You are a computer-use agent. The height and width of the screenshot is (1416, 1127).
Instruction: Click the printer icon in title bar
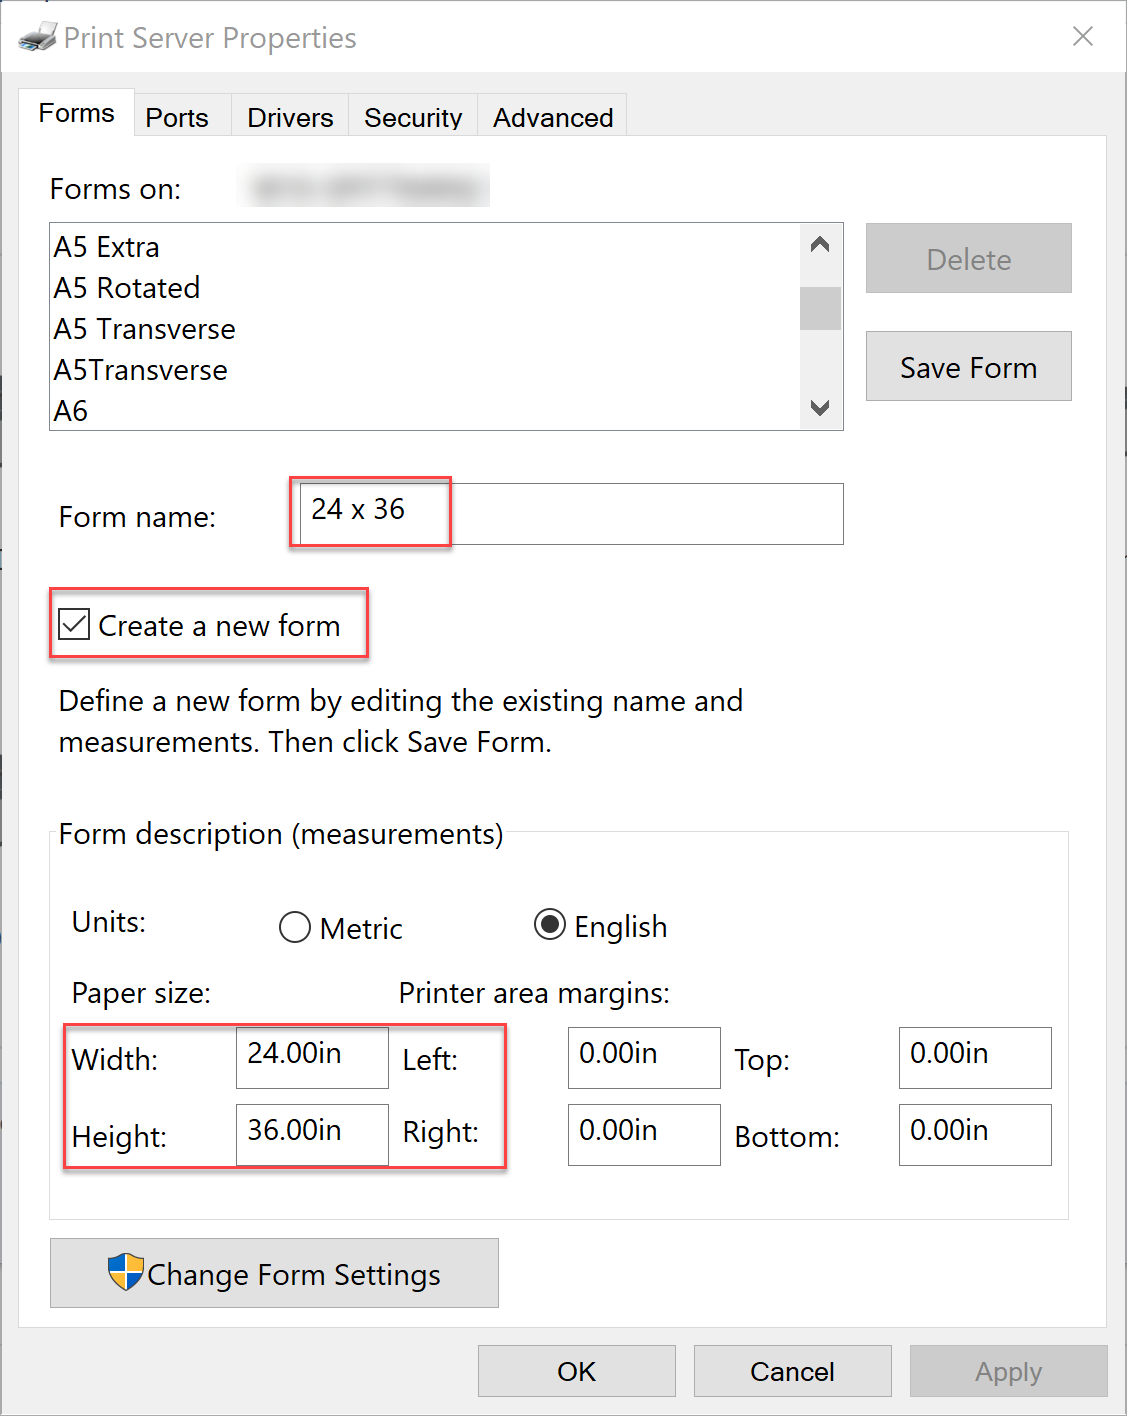(x=38, y=38)
